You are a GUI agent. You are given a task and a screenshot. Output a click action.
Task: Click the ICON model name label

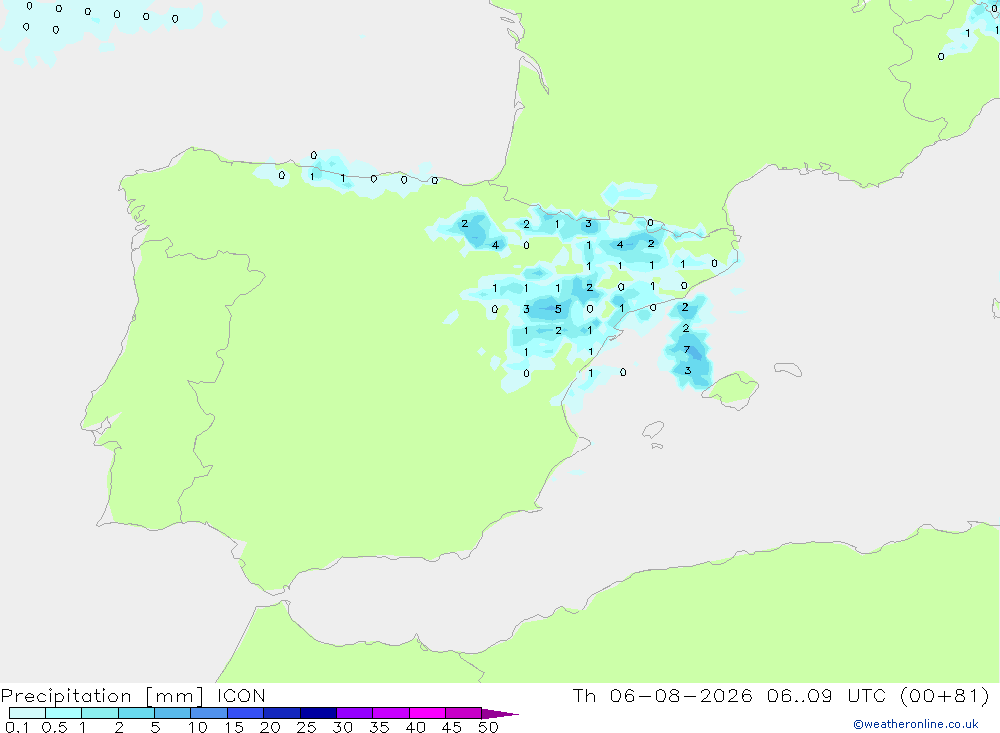click(241, 696)
